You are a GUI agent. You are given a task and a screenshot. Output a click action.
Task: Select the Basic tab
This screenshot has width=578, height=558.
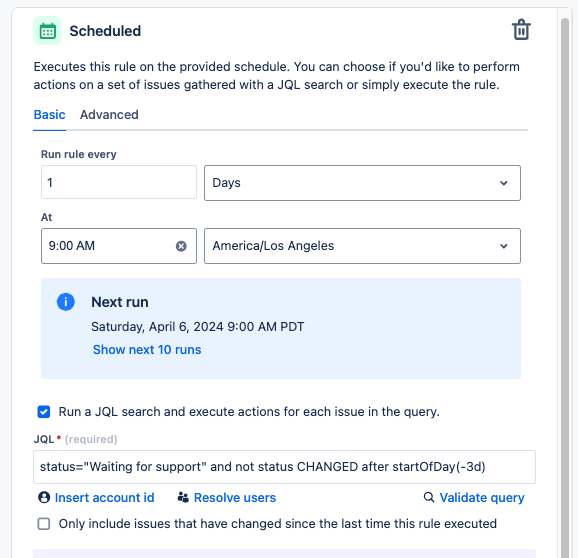pyautogui.click(x=49, y=115)
